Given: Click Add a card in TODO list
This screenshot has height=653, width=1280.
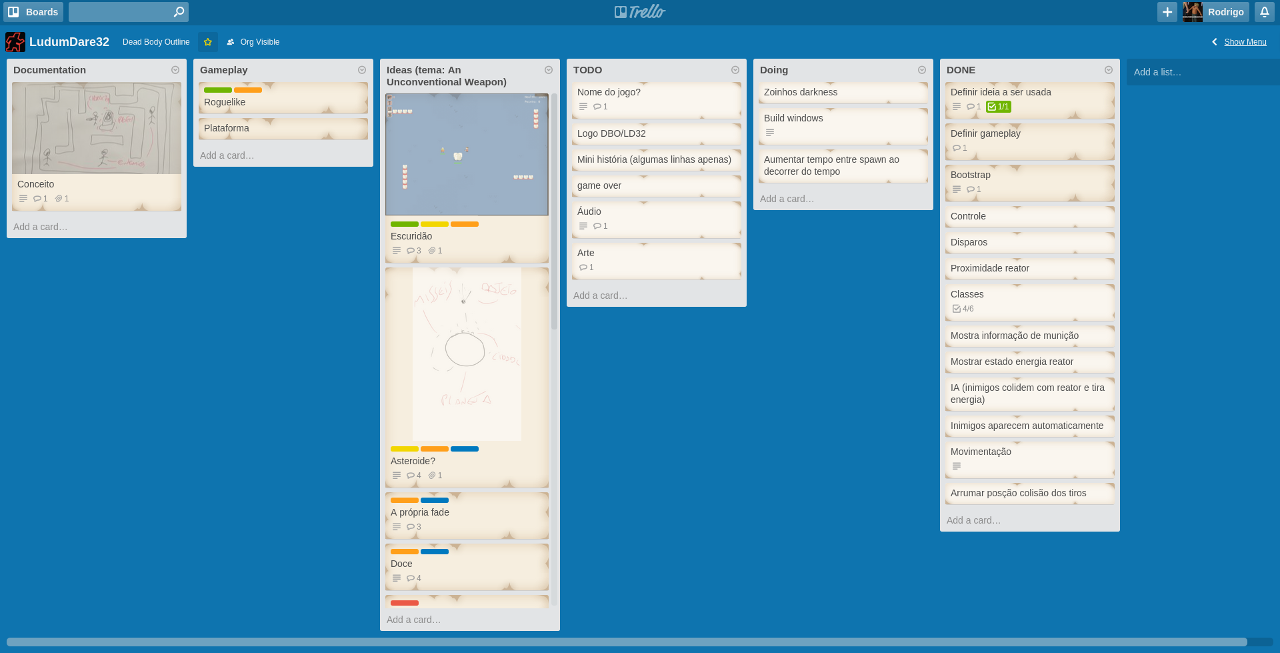Looking at the screenshot, I should [x=600, y=295].
